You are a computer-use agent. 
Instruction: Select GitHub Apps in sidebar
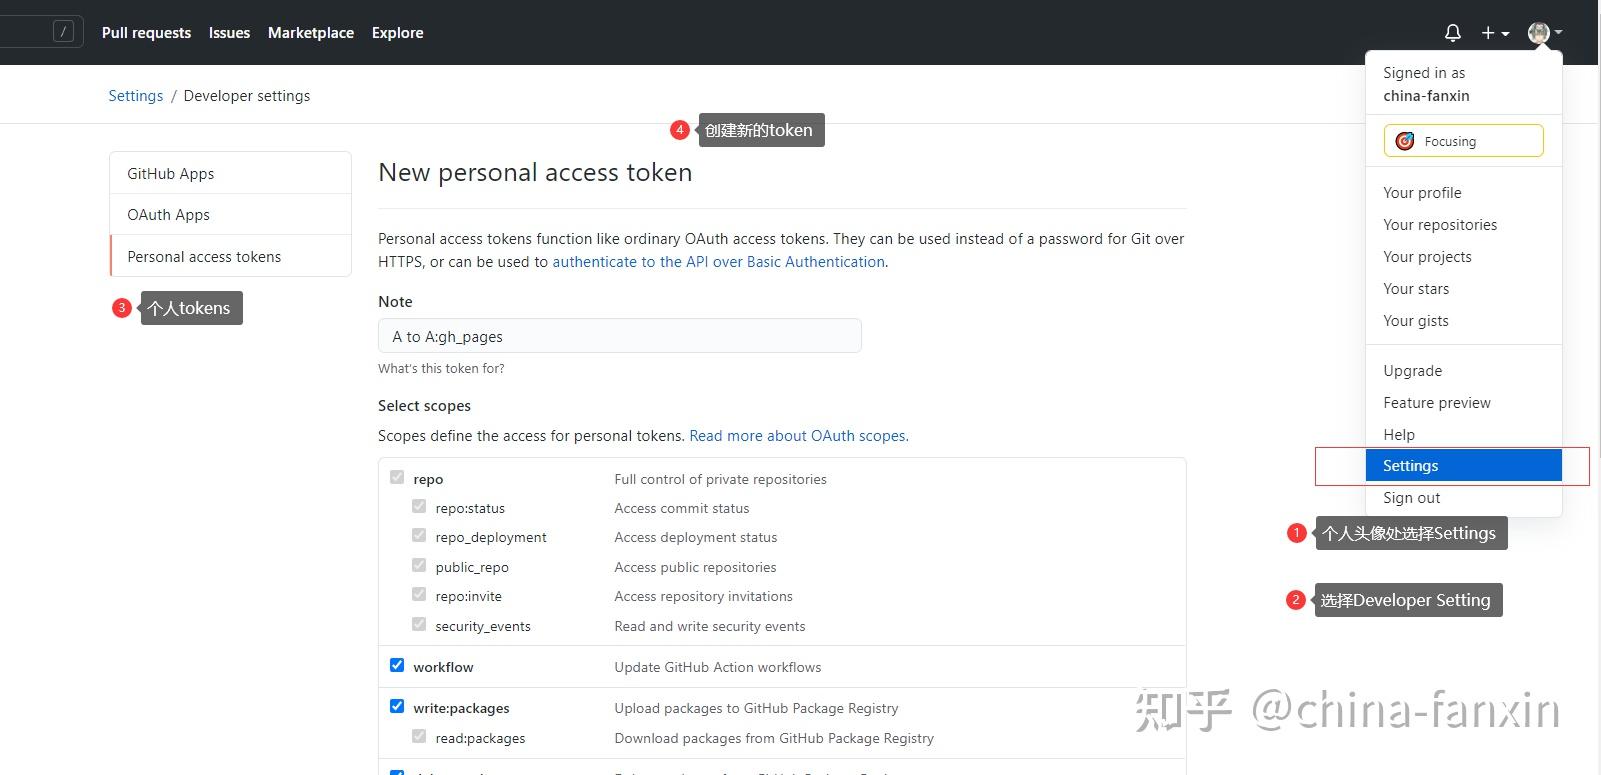(230, 173)
